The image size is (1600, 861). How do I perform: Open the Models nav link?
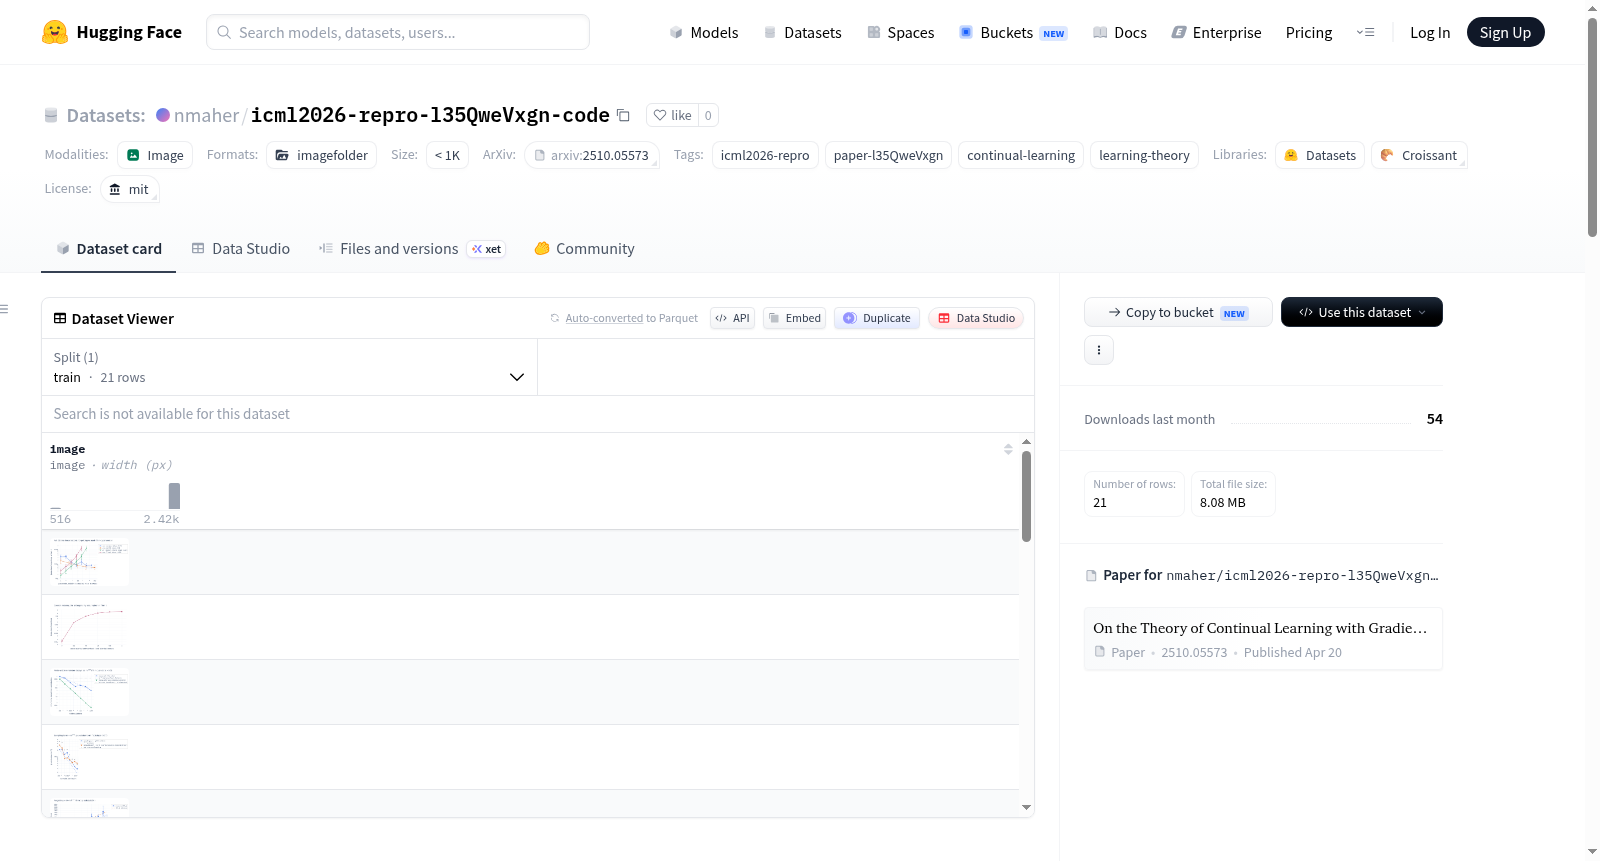pos(704,32)
